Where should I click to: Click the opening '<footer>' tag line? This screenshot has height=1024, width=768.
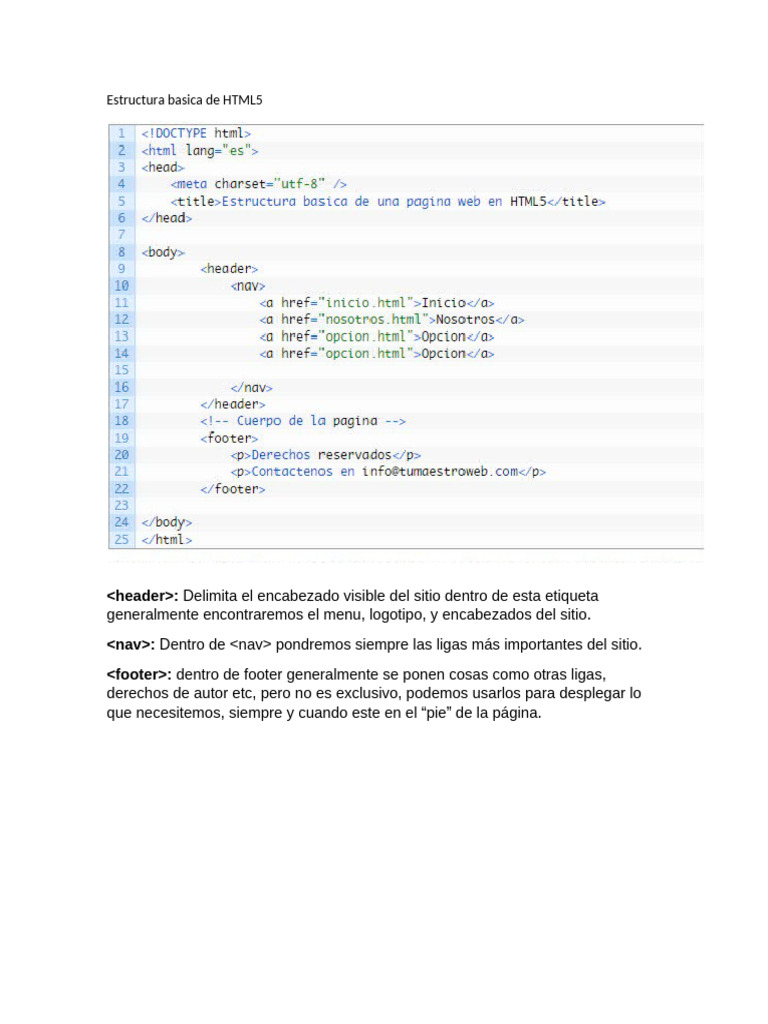tap(229, 438)
